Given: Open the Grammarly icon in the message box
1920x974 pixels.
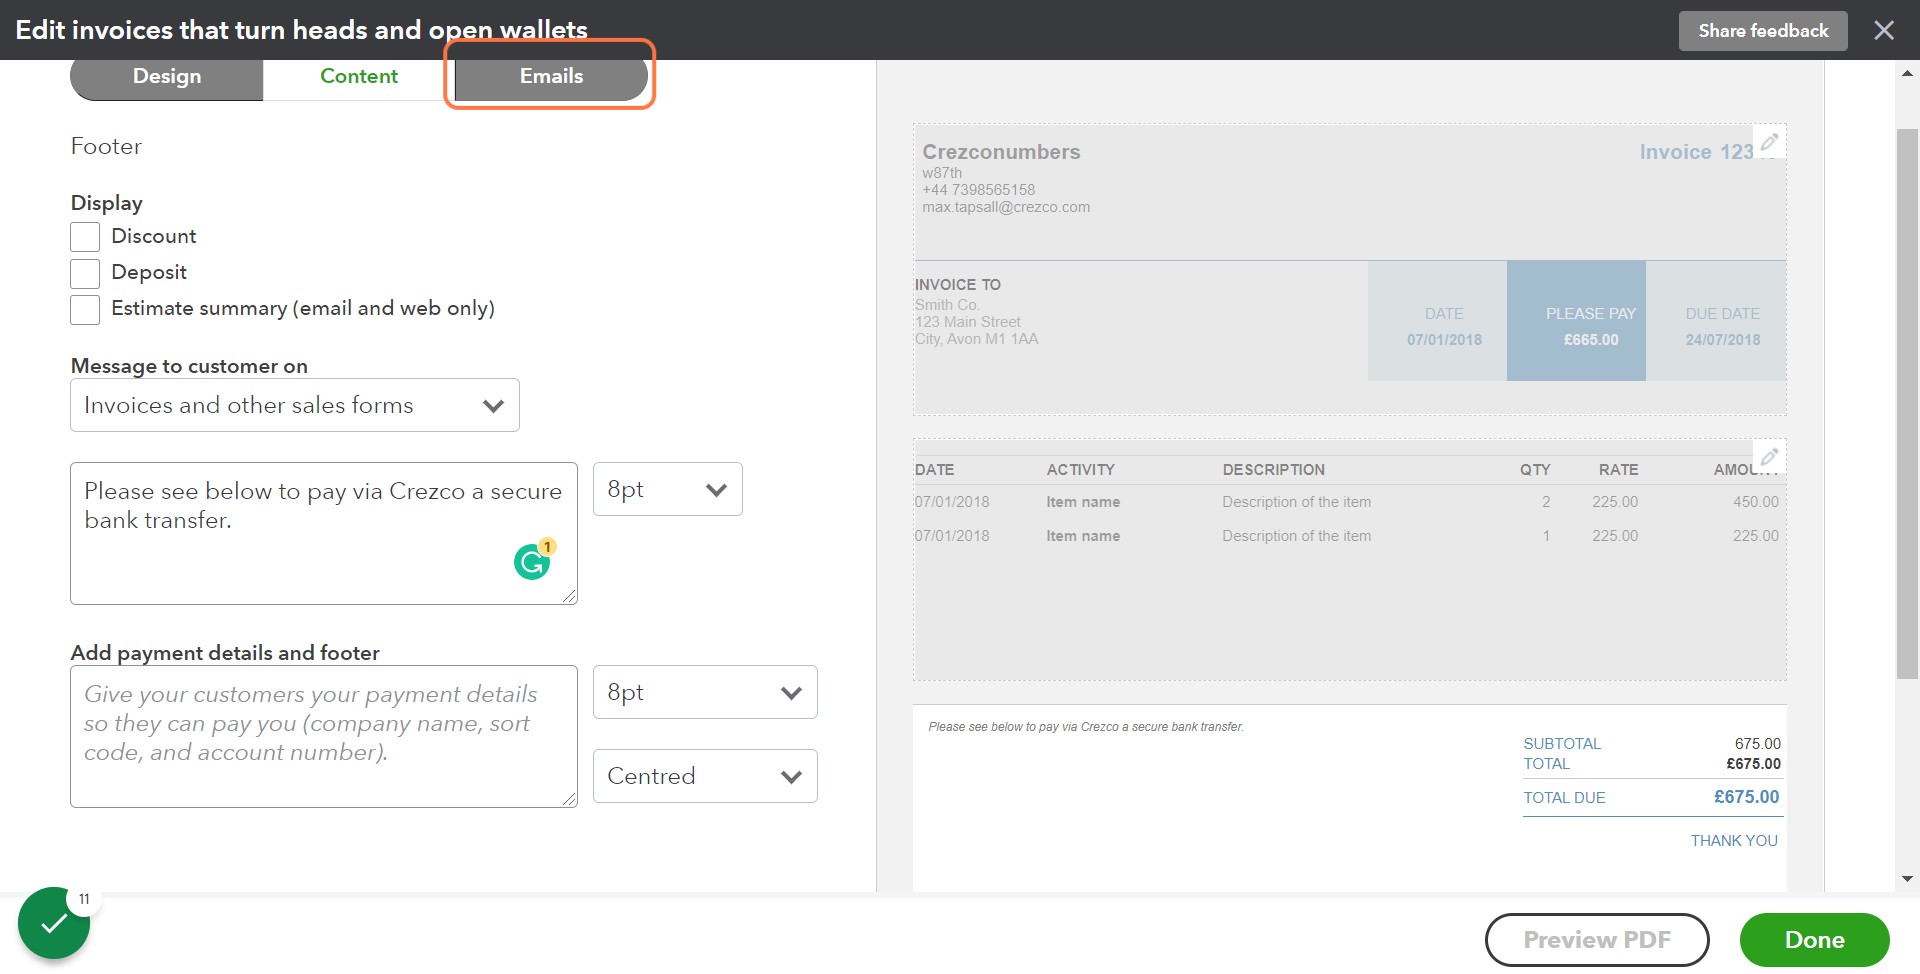Looking at the screenshot, I should tap(532, 562).
